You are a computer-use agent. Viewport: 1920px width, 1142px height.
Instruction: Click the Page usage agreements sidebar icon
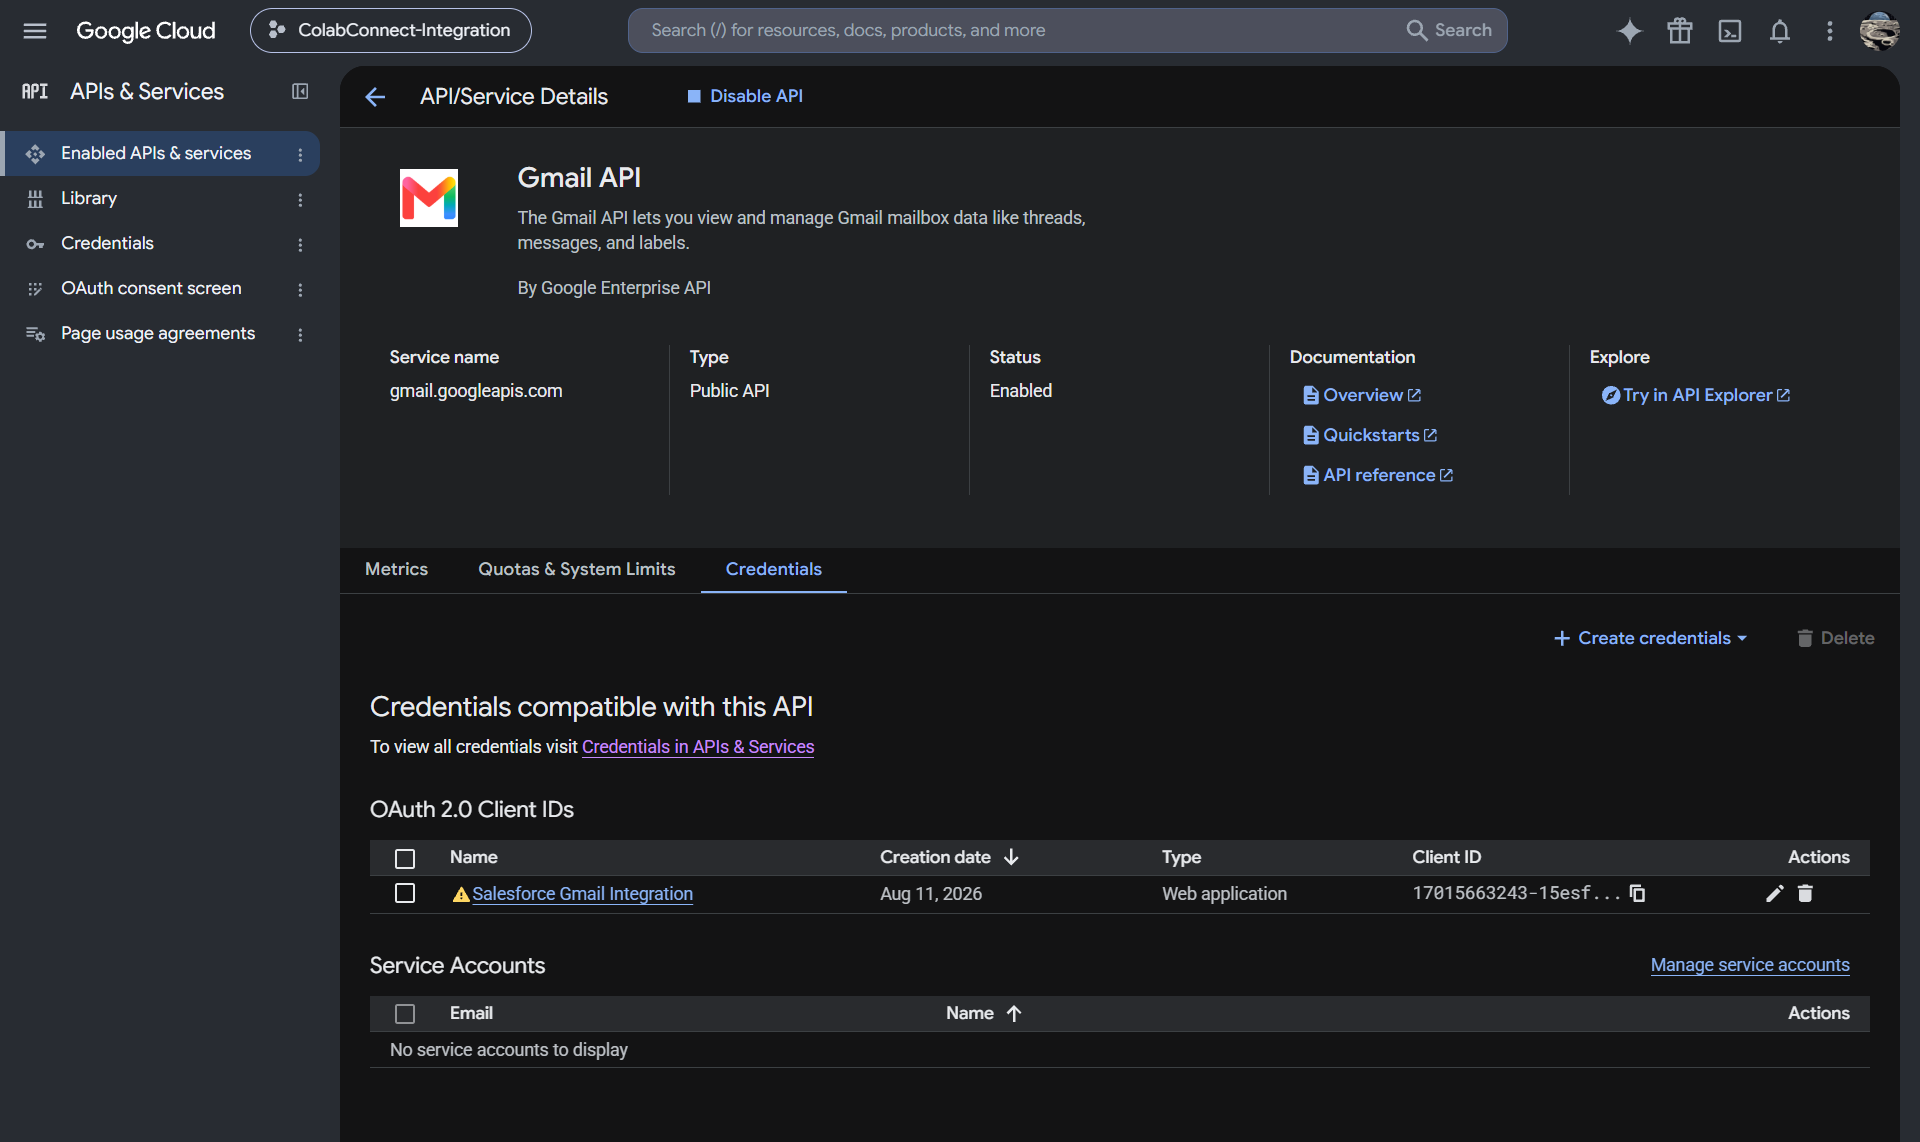[x=35, y=334]
